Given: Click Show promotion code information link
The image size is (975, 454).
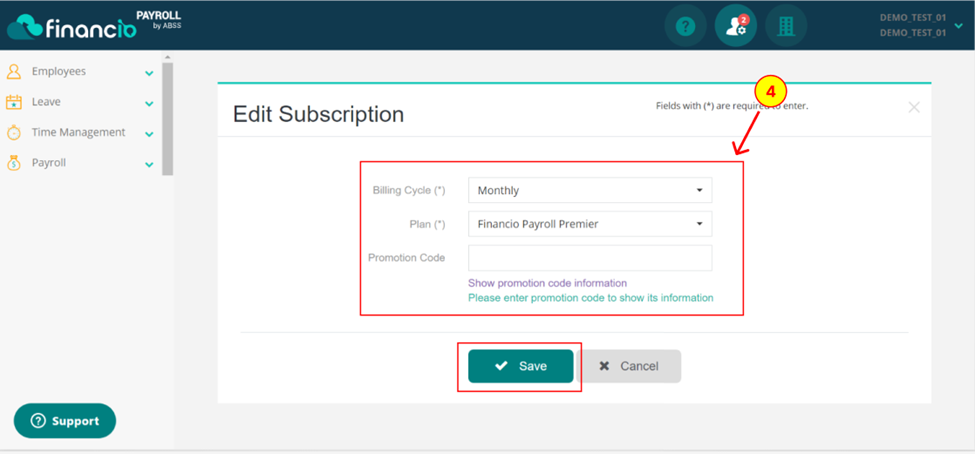Looking at the screenshot, I should 547,284.
